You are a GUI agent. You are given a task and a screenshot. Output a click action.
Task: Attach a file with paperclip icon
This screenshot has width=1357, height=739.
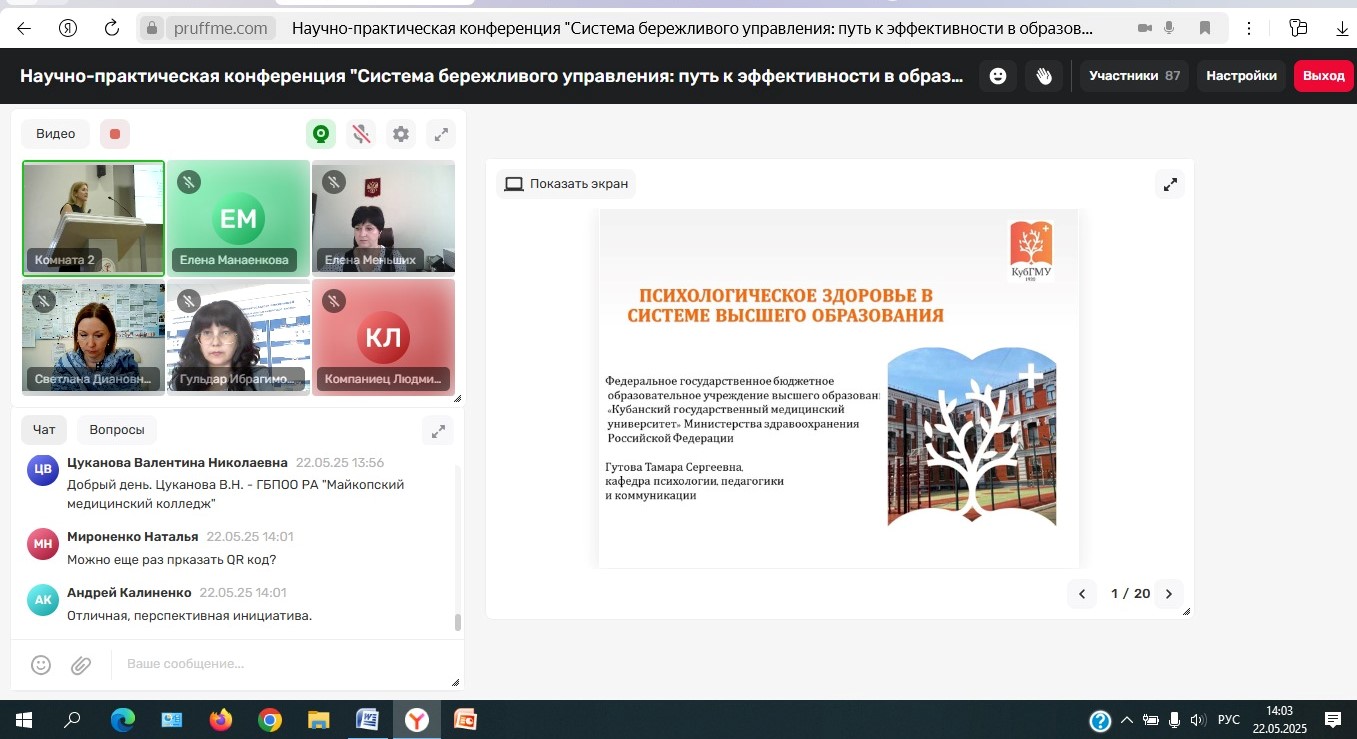(x=81, y=664)
